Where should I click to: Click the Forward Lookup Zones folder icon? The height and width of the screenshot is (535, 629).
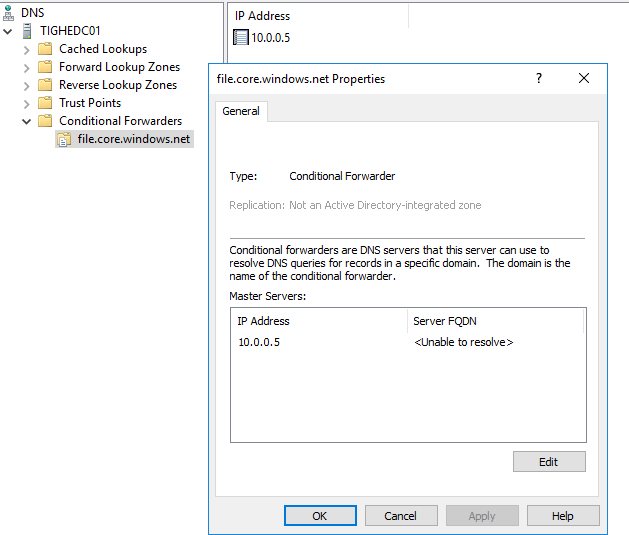coord(45,67)
